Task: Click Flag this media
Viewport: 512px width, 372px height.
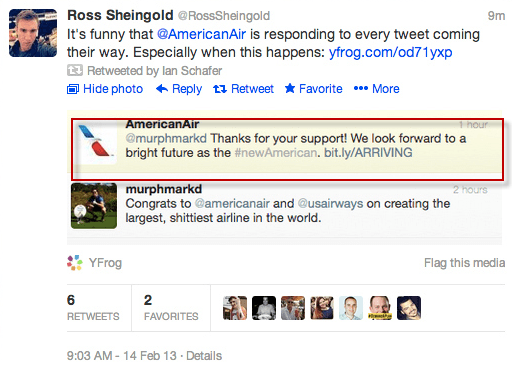Action: 464,263
